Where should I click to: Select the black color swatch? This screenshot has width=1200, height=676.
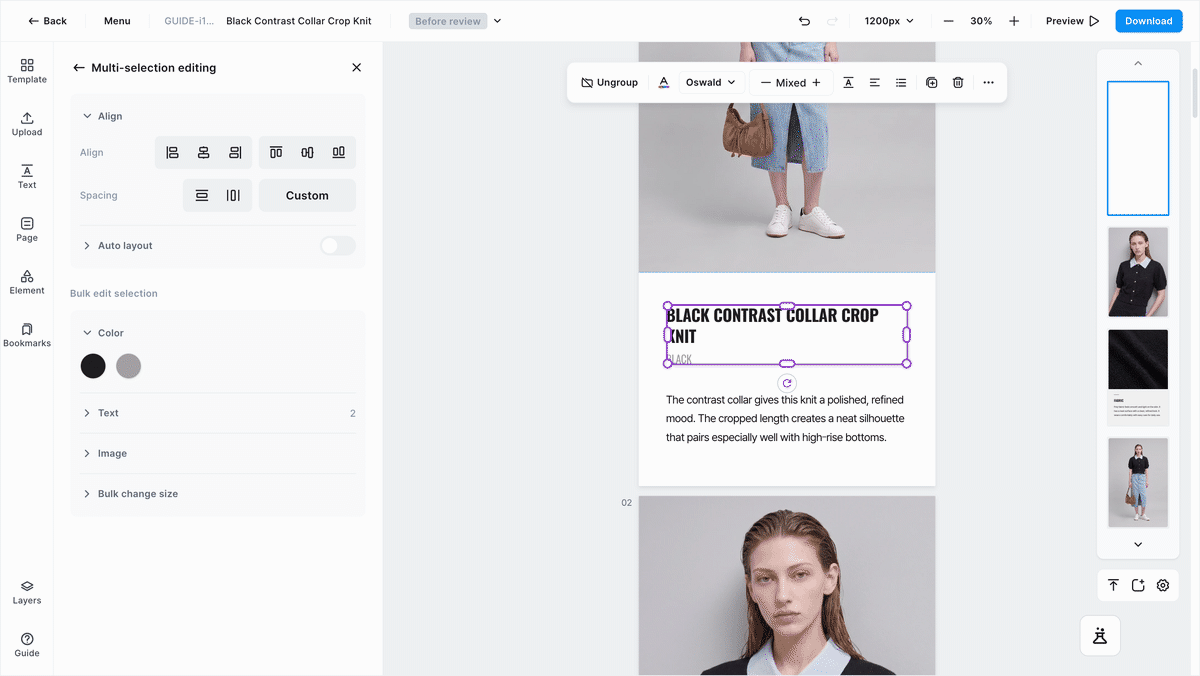93,366
